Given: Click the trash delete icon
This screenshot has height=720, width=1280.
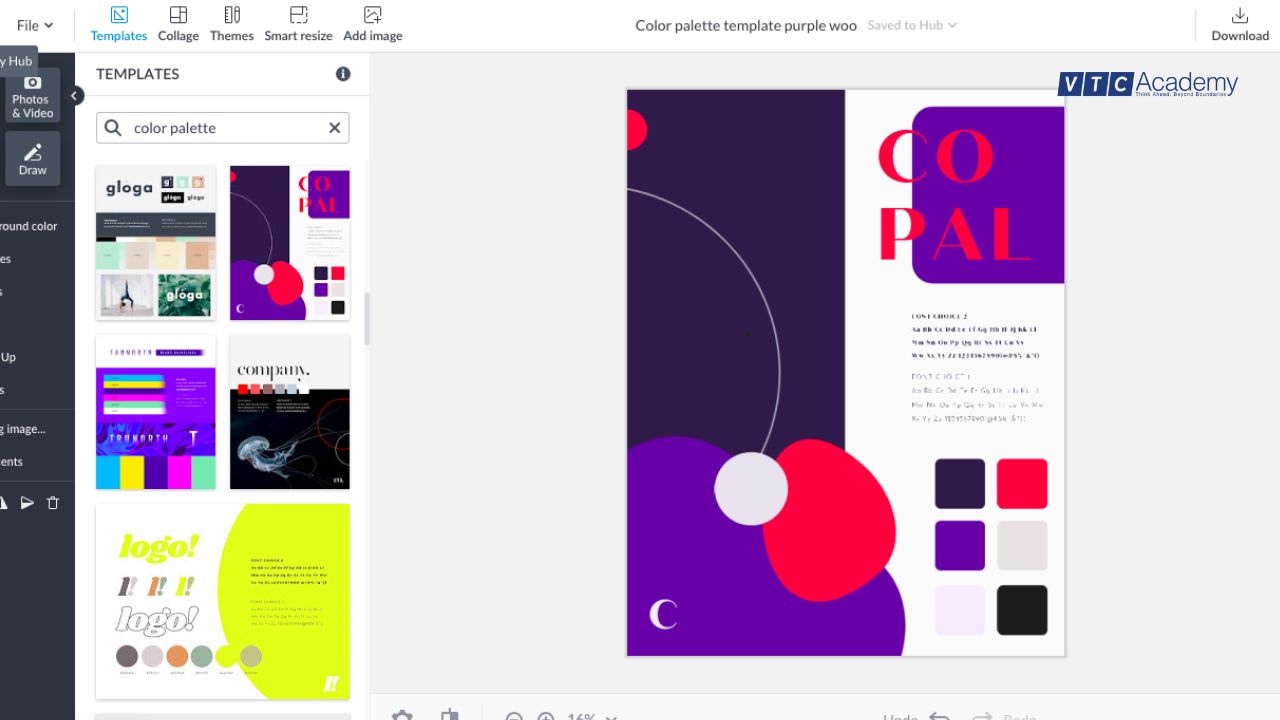Looking at the screenshot, I should pyautogui.click(x=53, y=503).
